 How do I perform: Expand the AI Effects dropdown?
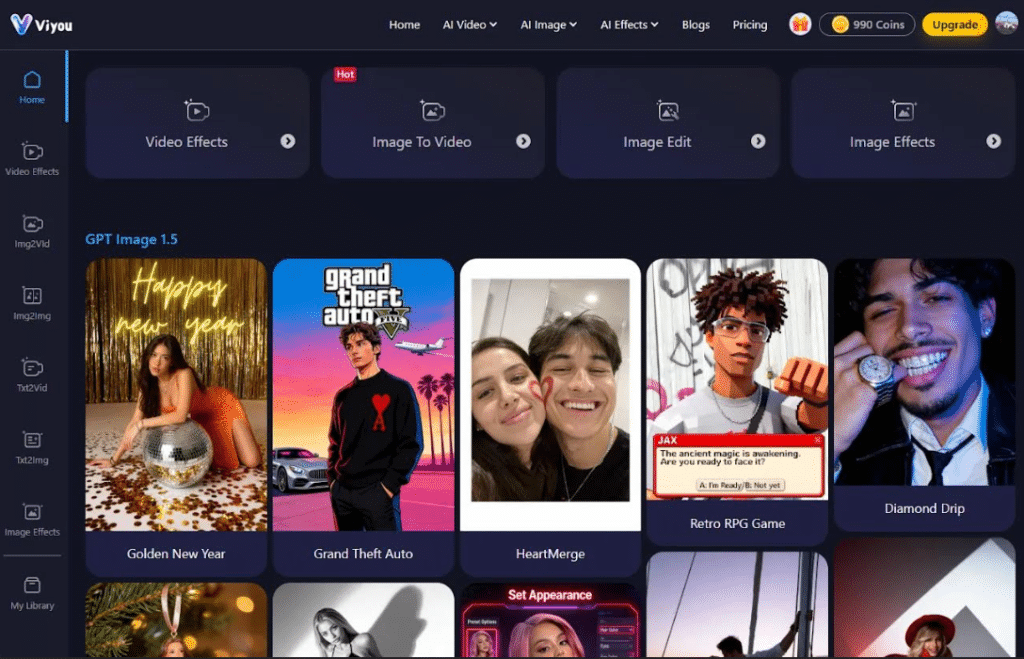click(629, 24)
